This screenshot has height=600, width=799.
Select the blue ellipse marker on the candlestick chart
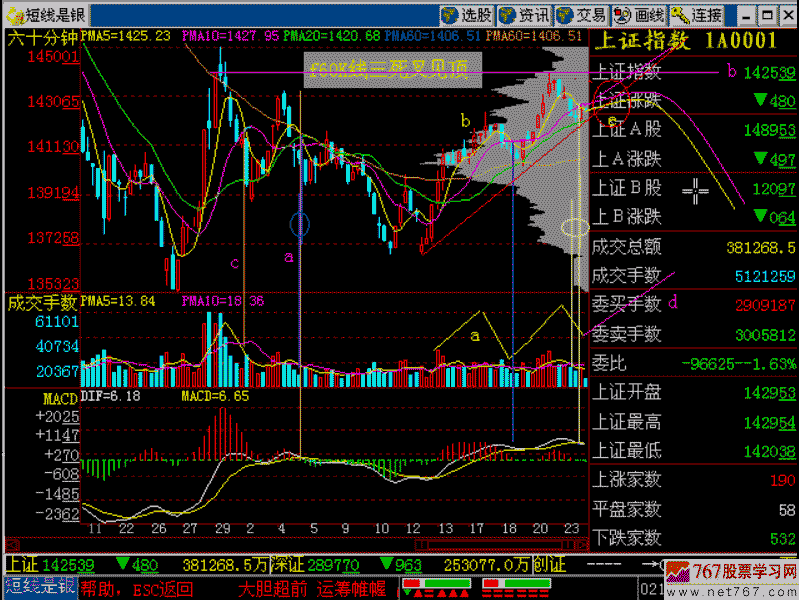pos(299,225)
